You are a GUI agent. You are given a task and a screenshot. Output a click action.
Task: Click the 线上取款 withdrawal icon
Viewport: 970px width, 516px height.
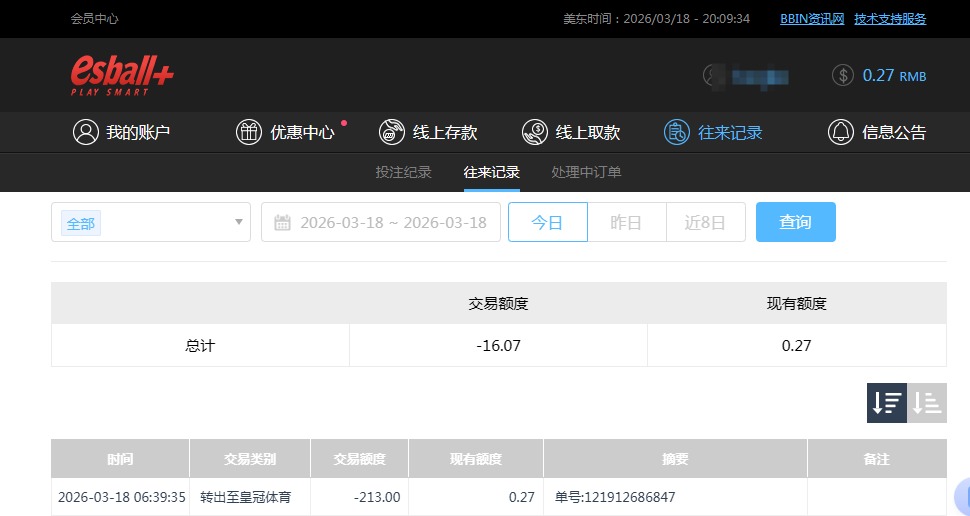pos(534,132)
